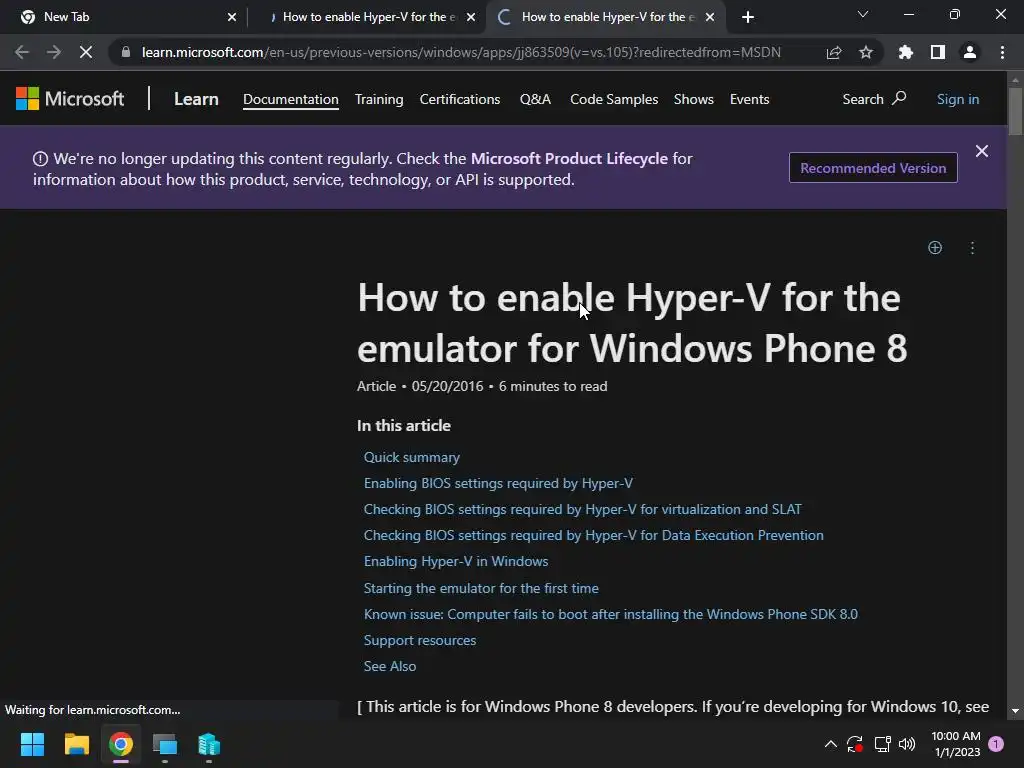Open Checking BIOS settings for Data Execution Prevention
The width and height of the screenshot is (1024, 768).
pos(594,536)
